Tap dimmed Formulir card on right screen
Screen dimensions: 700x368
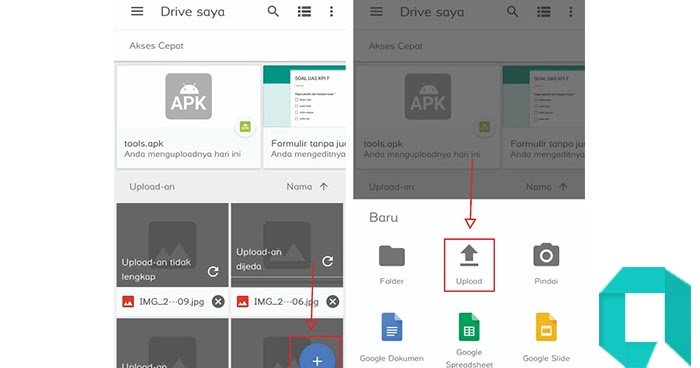pyautogui.click(x=544, y=117)
